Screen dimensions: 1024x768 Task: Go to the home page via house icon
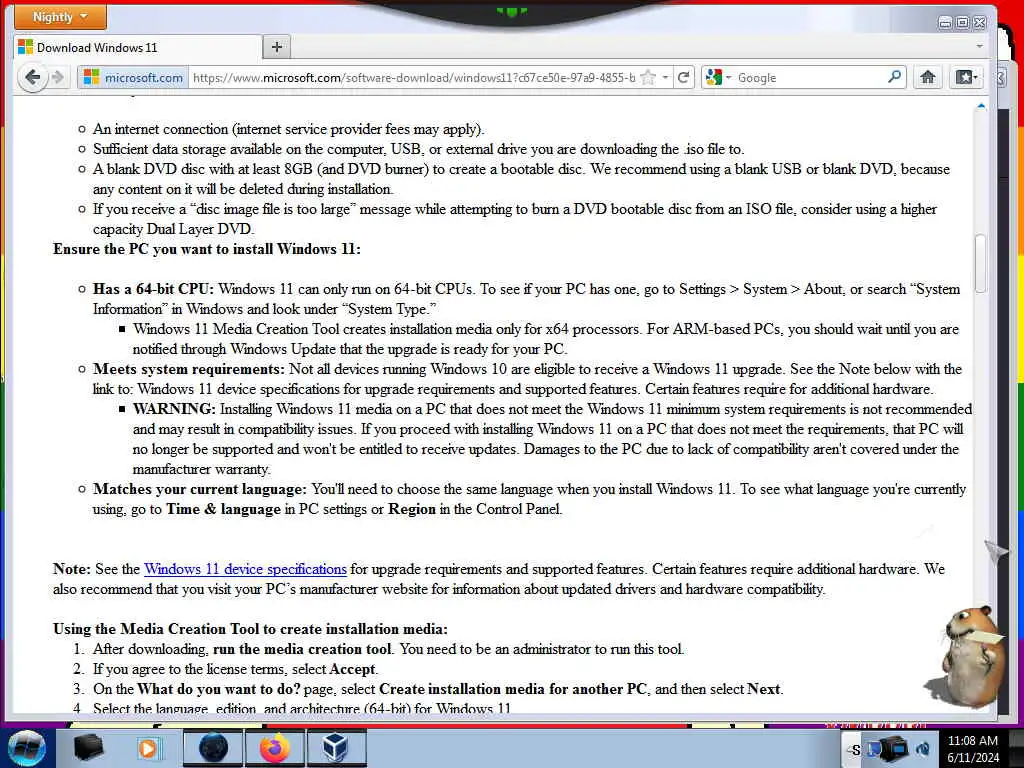(x=927, y=77)
